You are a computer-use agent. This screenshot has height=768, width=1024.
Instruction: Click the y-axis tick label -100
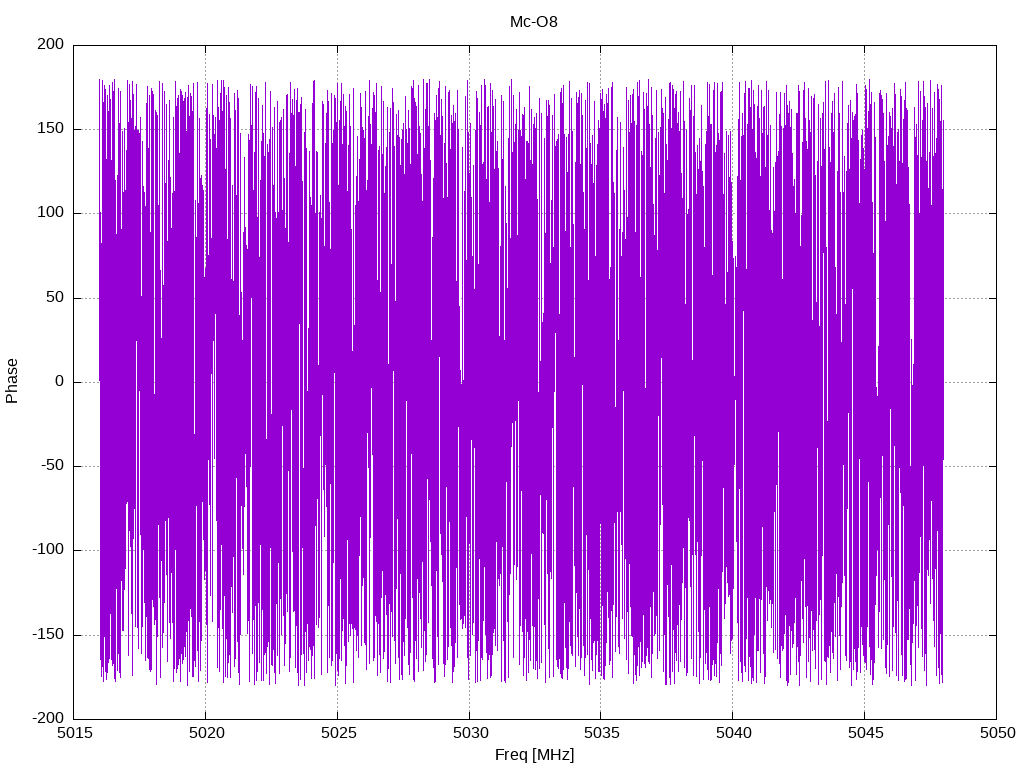click(x=48, y=550)
